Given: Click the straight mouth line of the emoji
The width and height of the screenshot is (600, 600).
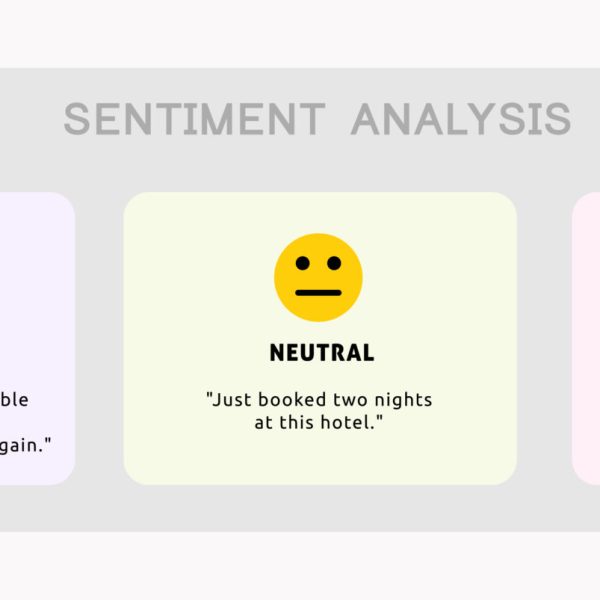Looking at the screenshot, I should (x=318, y=293).
